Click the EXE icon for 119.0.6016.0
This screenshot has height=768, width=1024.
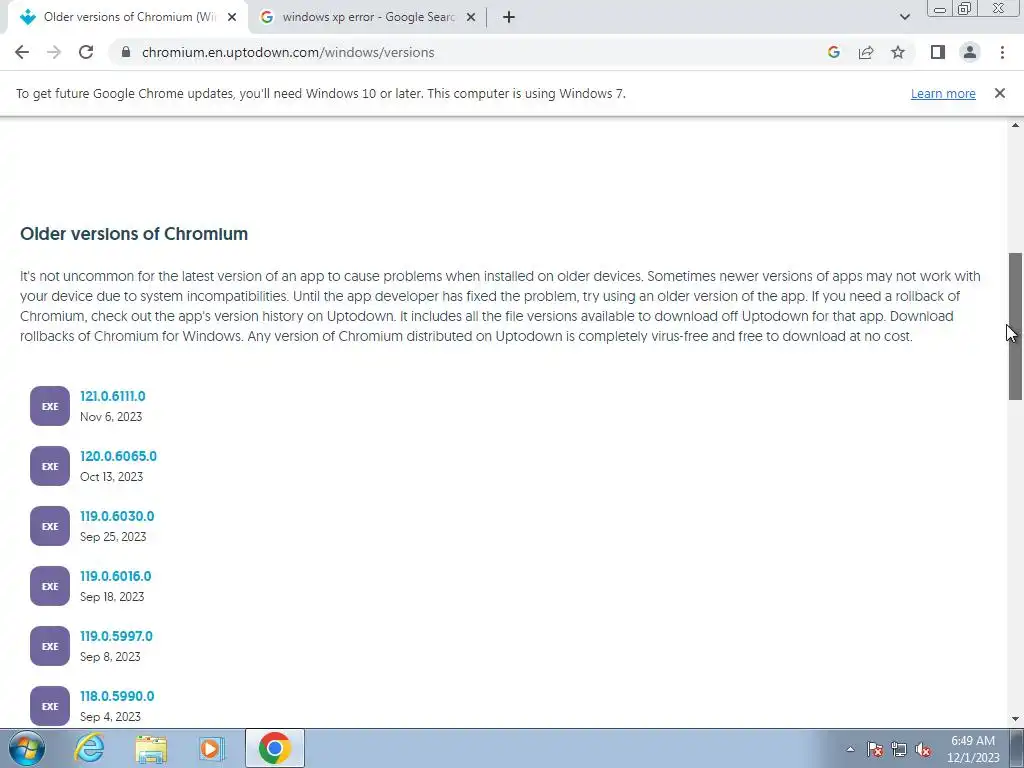[x=50, y=586]
